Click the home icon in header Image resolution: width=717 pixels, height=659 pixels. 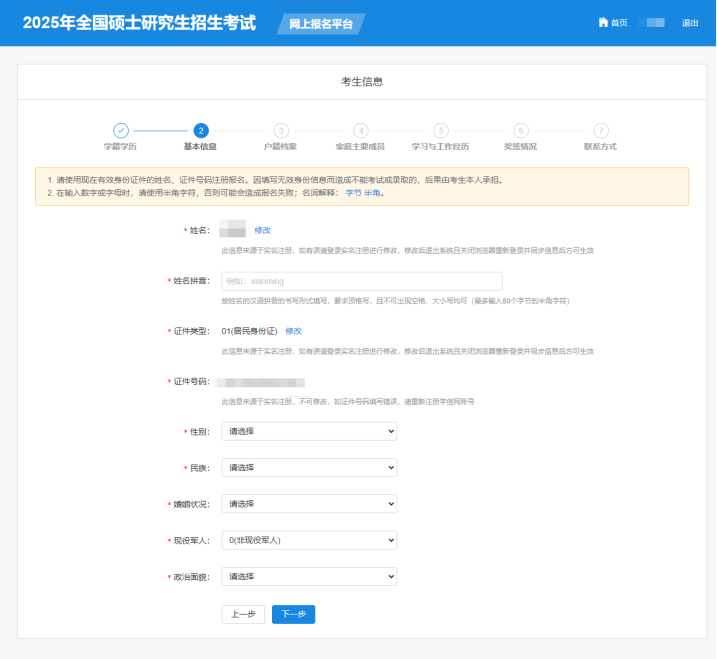click(x=603, y=22)
